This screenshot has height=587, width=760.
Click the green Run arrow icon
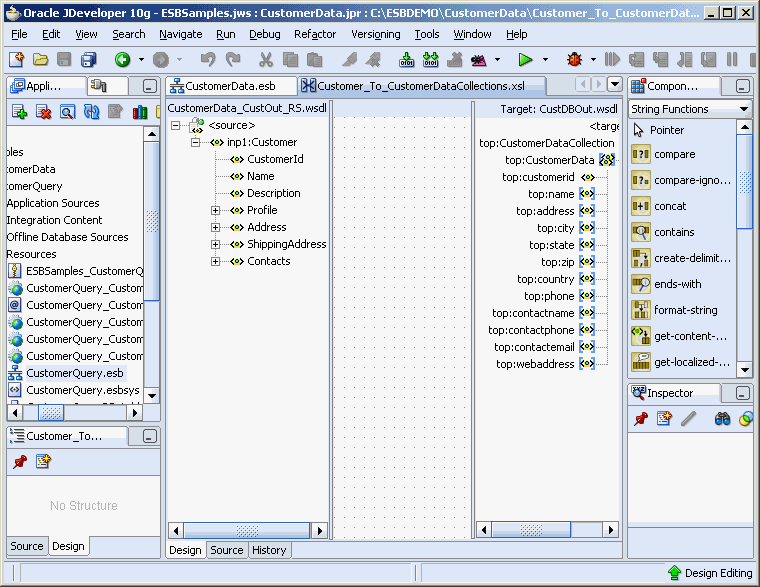point(525,60)
